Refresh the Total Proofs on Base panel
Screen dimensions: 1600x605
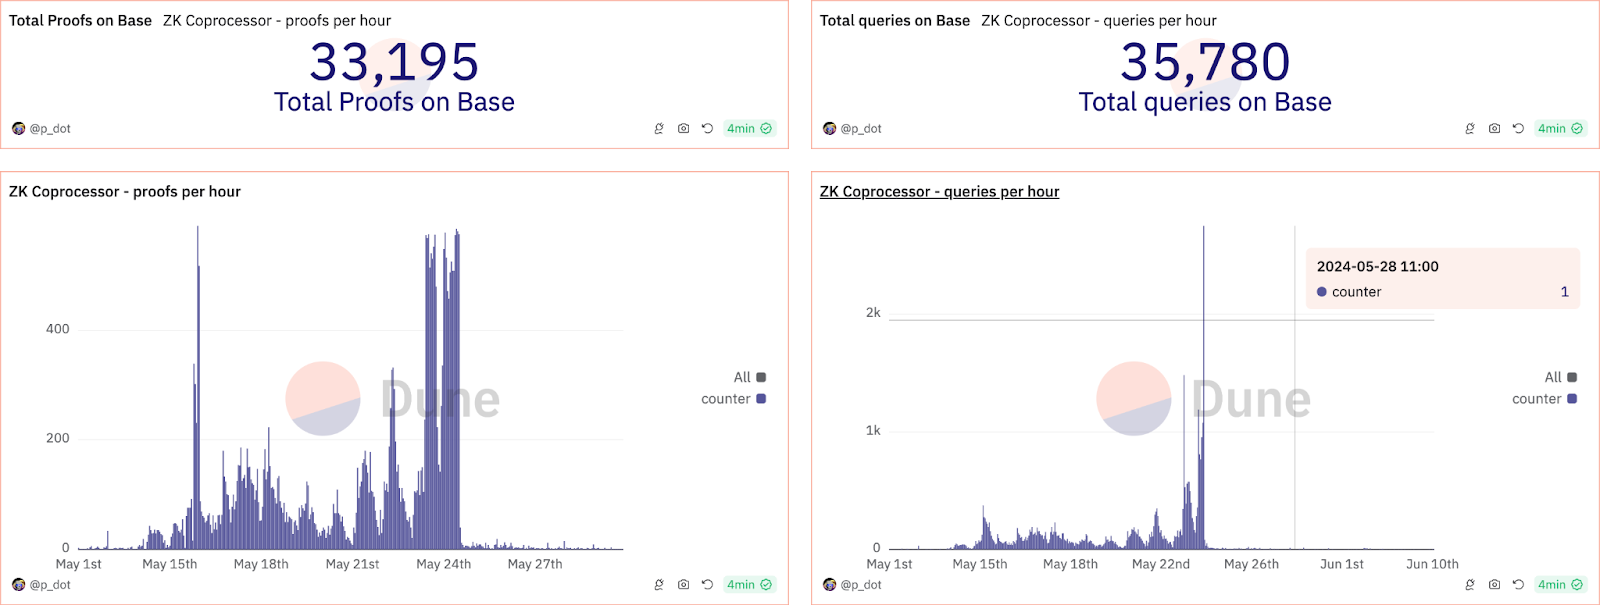point(707,129)
